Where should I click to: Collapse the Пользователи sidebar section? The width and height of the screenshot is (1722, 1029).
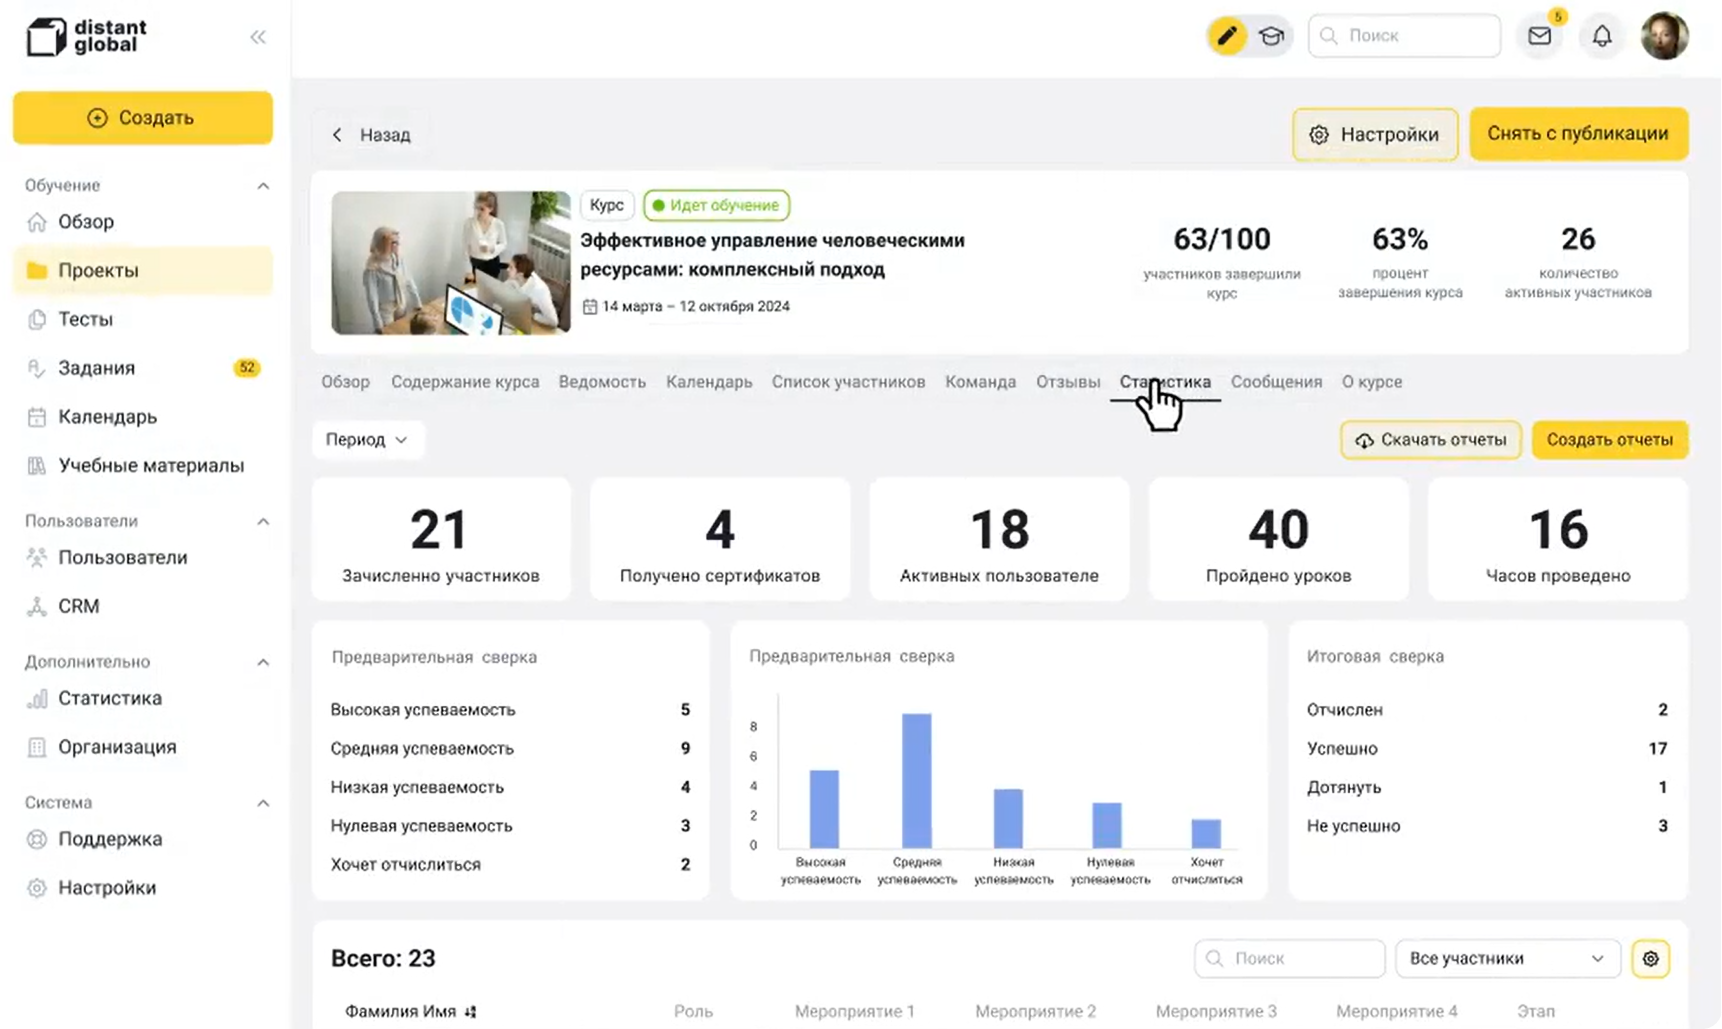pos(263,521)
